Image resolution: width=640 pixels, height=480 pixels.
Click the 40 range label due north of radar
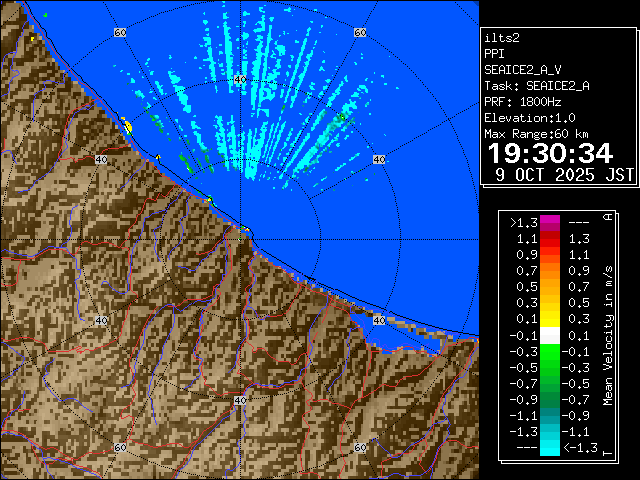coord(239,79)
